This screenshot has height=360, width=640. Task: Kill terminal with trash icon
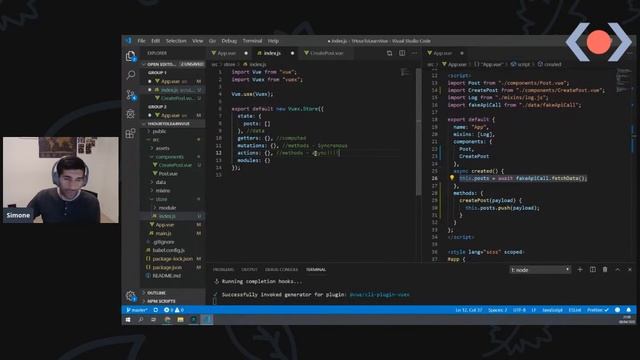point(605,269)
